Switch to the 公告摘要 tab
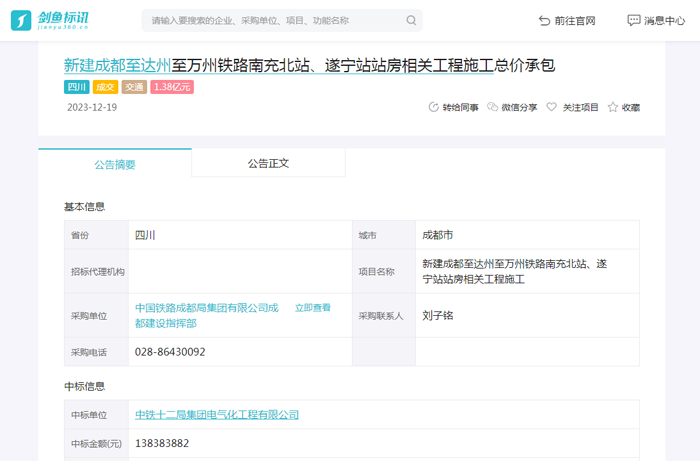The image size is (700, 461). click(x=115, y=164)
